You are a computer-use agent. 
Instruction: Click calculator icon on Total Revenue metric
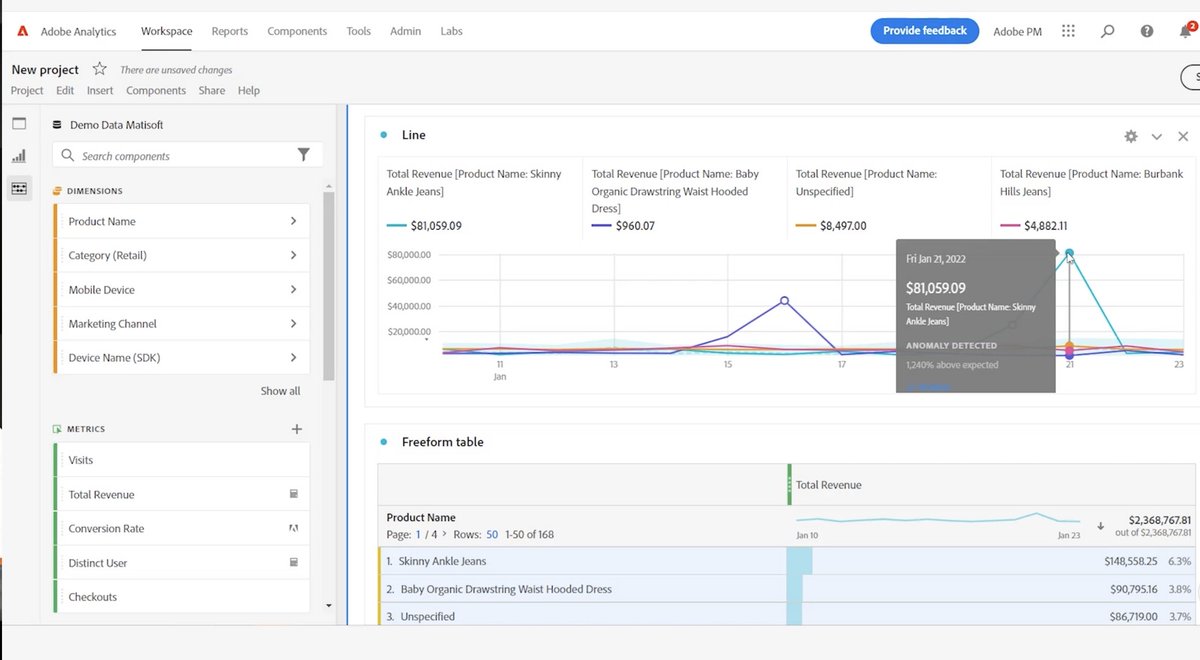[x=294, y=494]
